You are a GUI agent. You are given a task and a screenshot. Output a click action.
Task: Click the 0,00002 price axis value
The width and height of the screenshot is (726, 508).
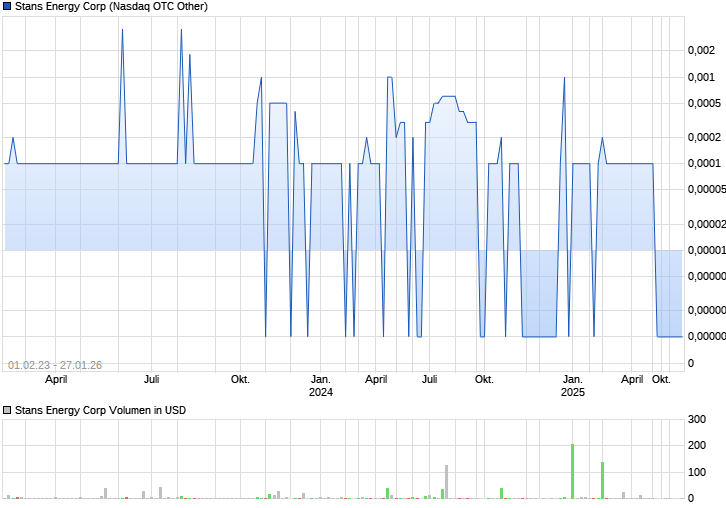707,224
